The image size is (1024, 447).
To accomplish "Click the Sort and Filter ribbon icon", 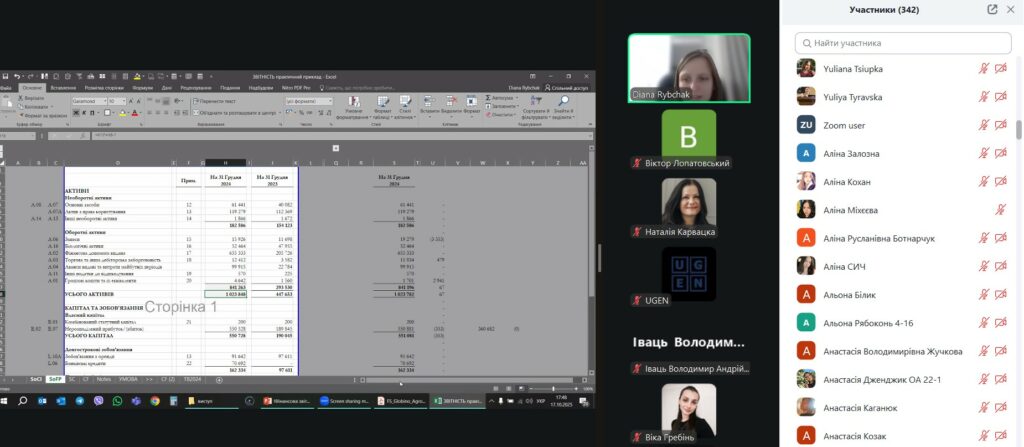I will point(536,102).
